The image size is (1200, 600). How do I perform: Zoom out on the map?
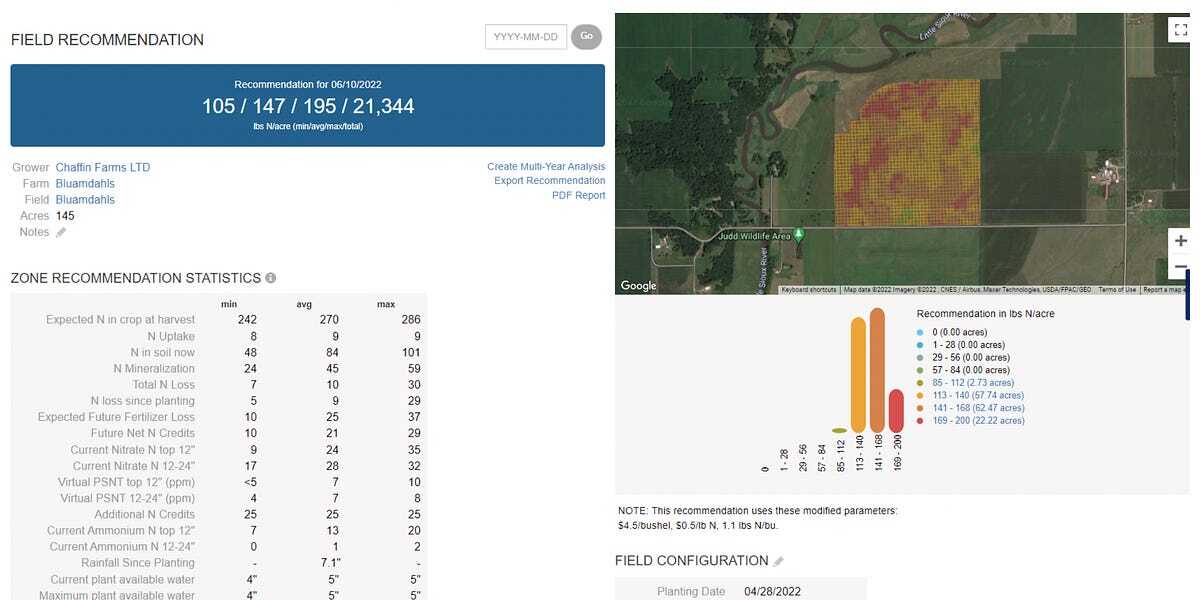[x=1180, y=267]
